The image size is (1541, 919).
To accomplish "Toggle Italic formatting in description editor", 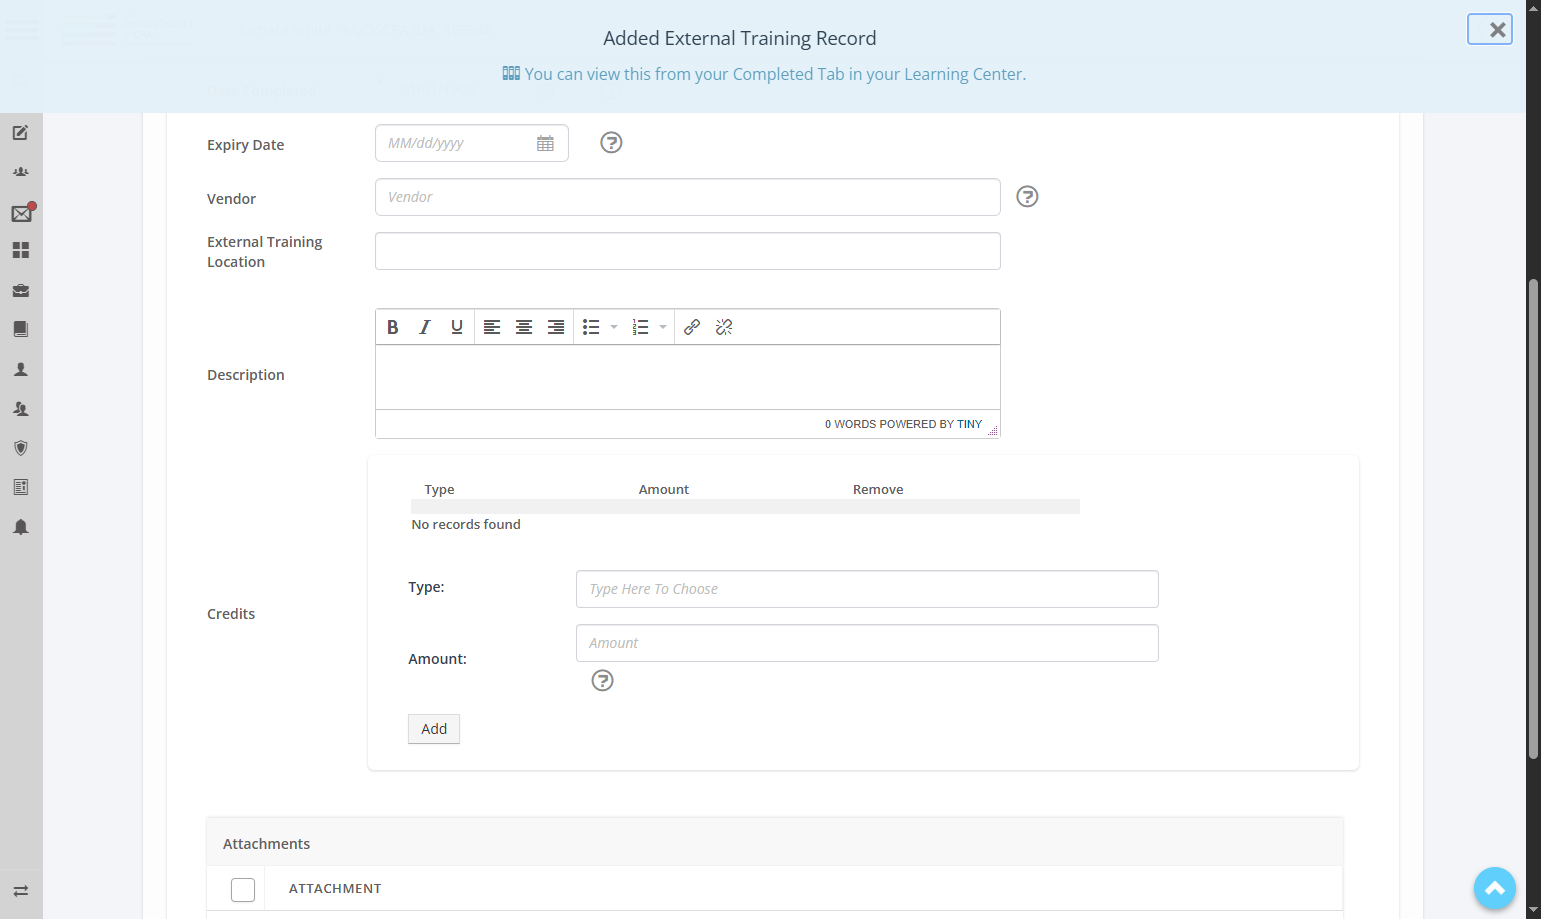I will point(425,327).
